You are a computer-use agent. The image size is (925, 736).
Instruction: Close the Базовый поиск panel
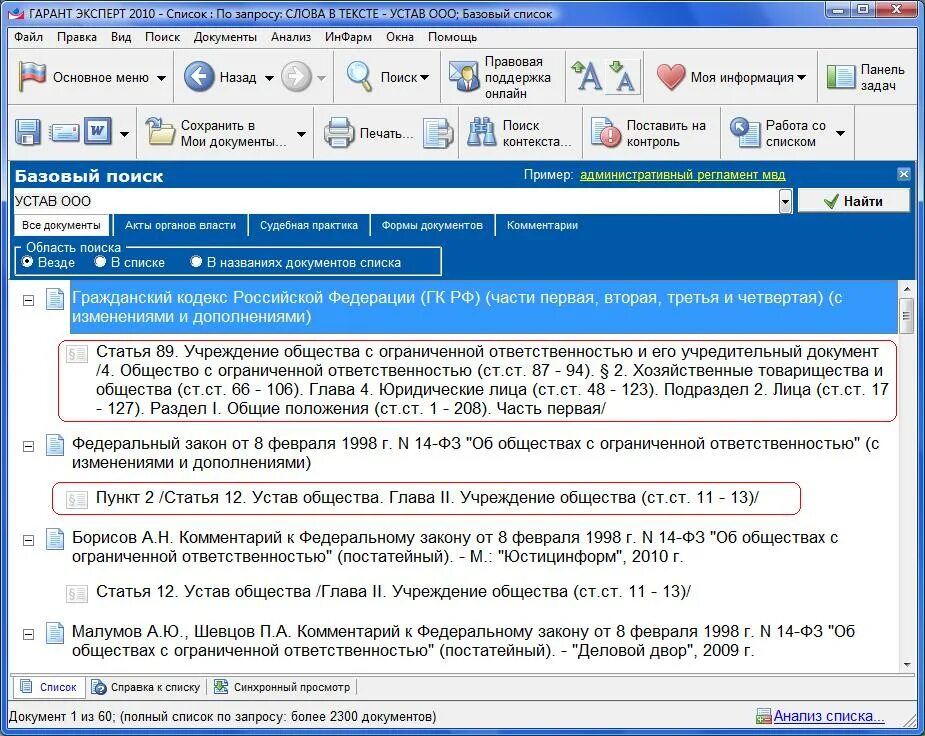(904, 174)
